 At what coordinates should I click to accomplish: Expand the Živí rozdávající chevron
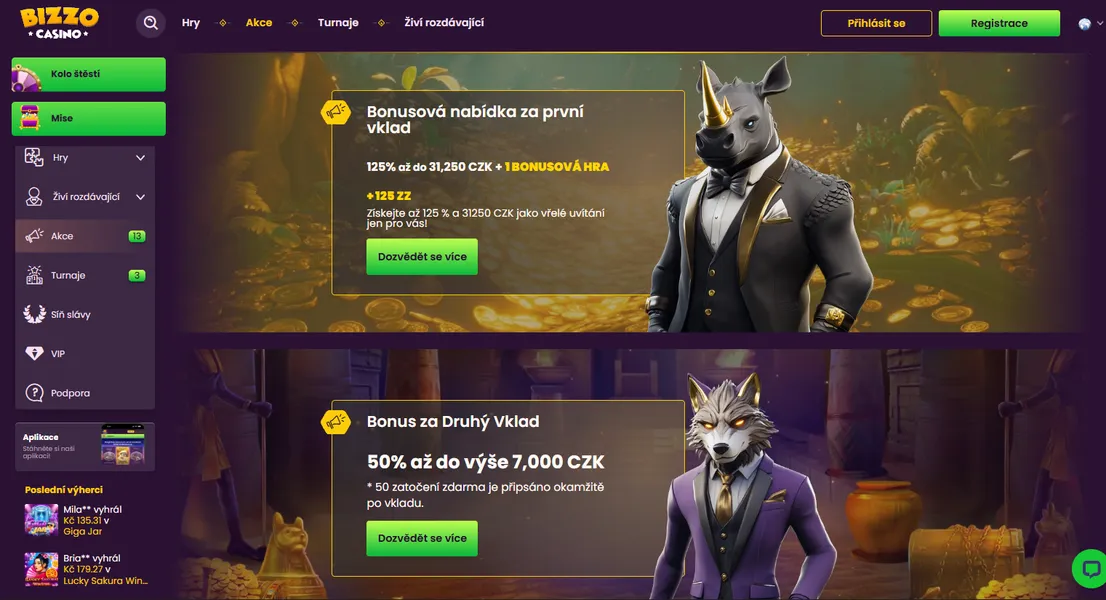(x=140, y=197)
